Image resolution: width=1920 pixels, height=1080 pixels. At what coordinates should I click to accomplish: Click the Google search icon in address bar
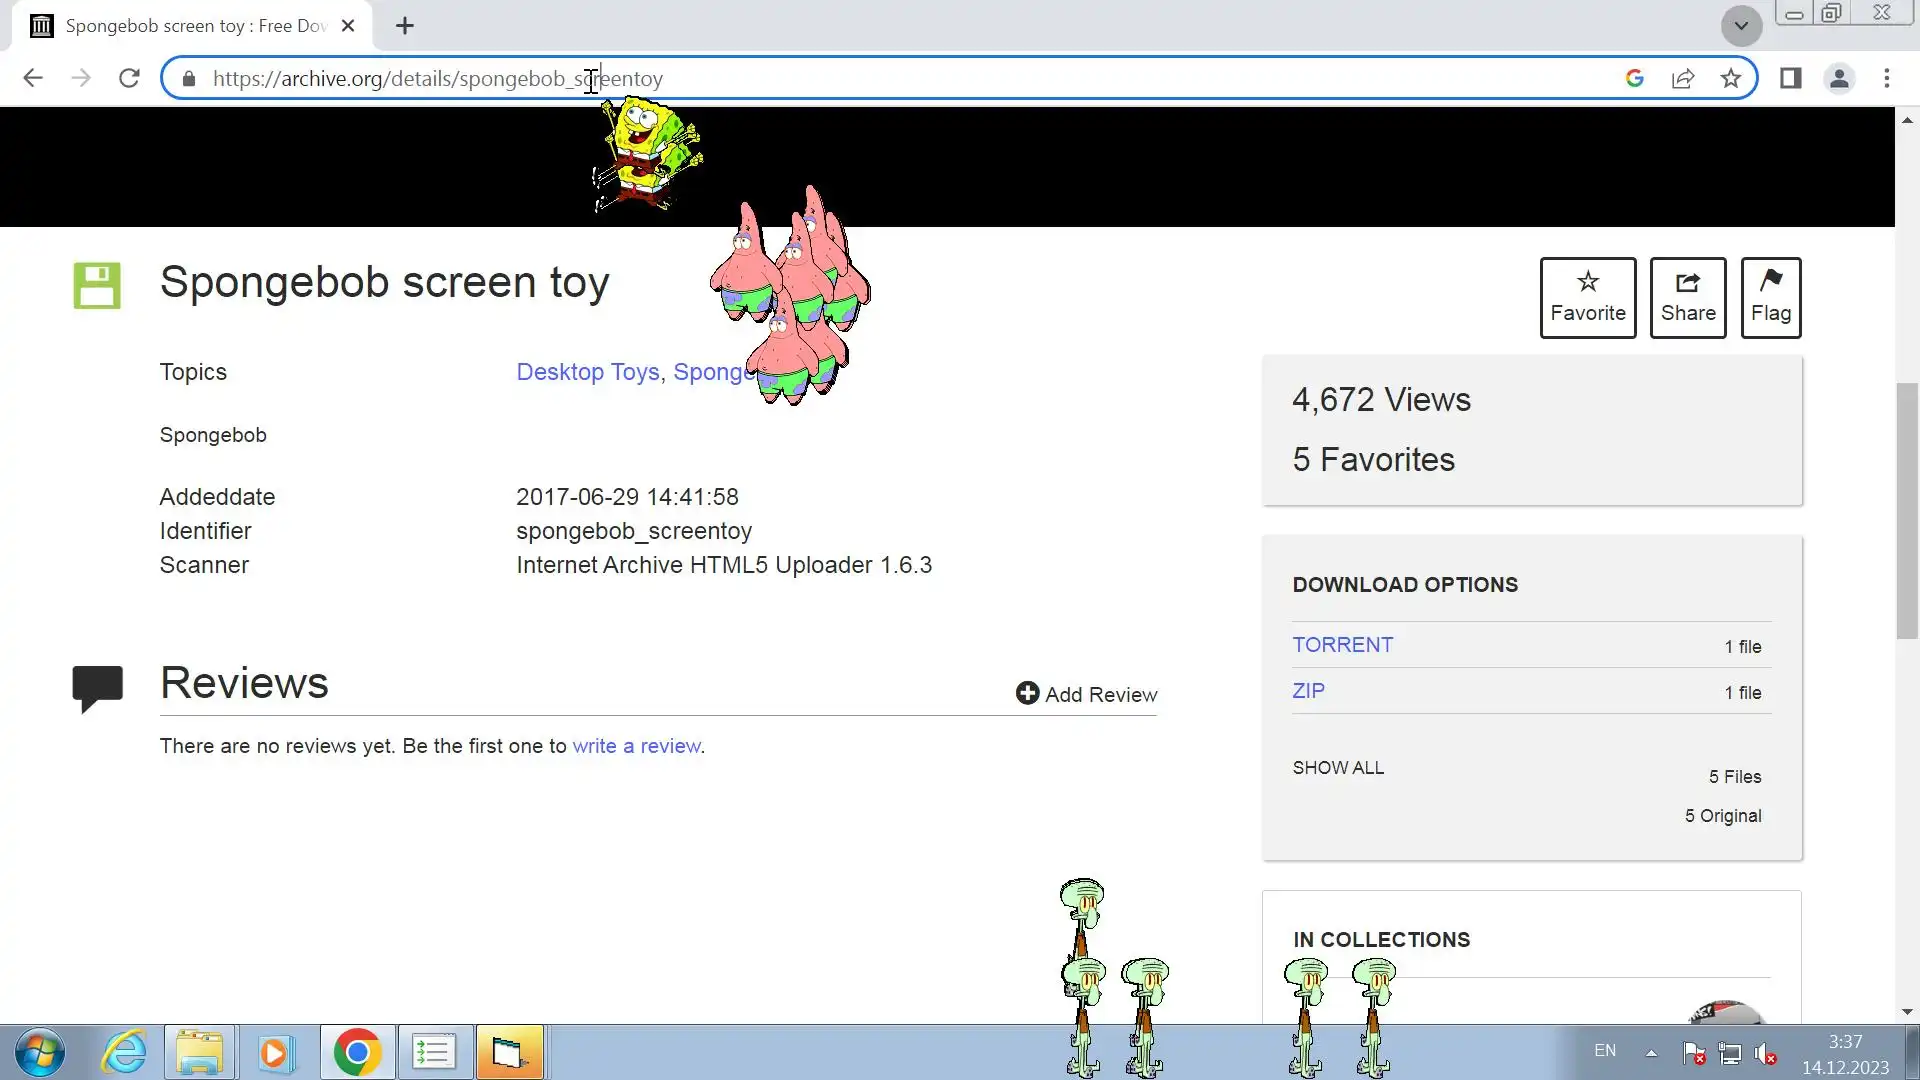click(1634, 78)
